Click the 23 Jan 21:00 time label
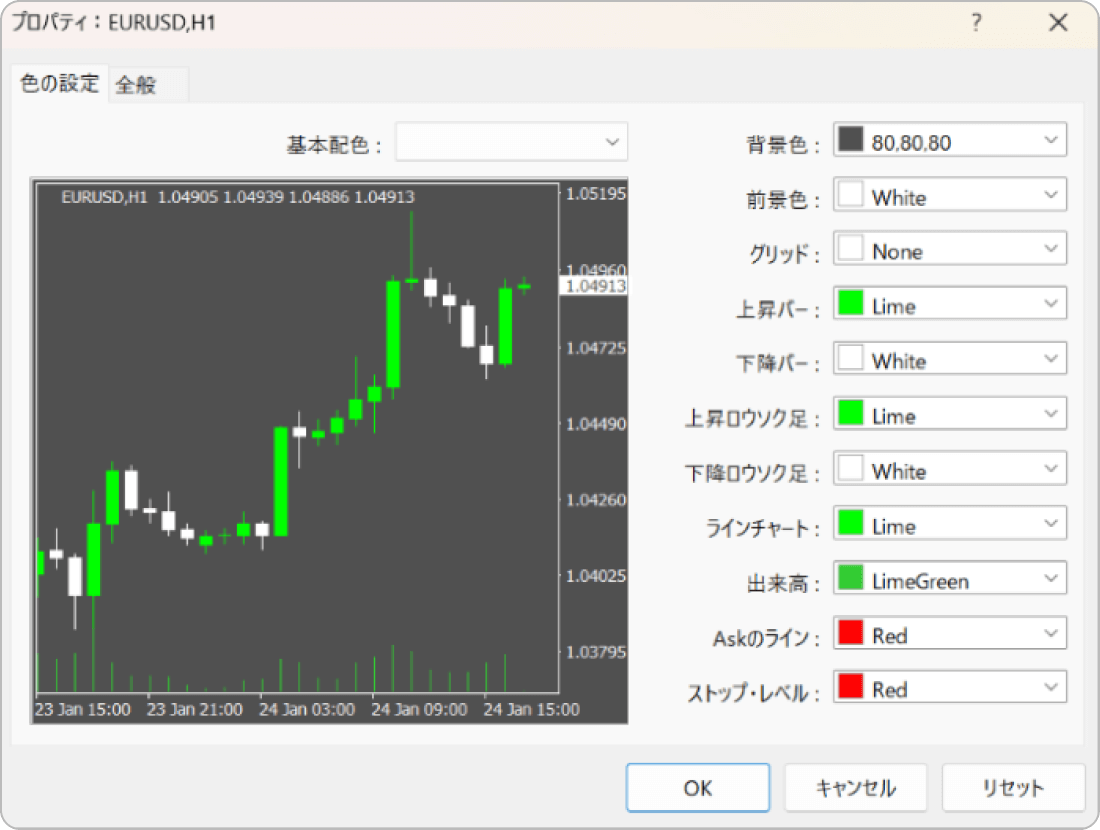Viewport: 1100px width, 830px height. (x=195, y=709)
